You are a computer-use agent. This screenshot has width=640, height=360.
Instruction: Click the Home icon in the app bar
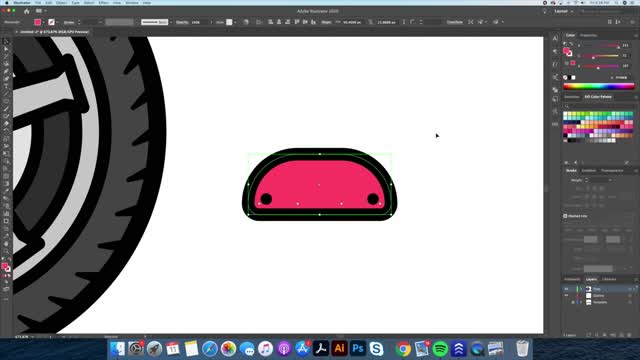[27, 11]
